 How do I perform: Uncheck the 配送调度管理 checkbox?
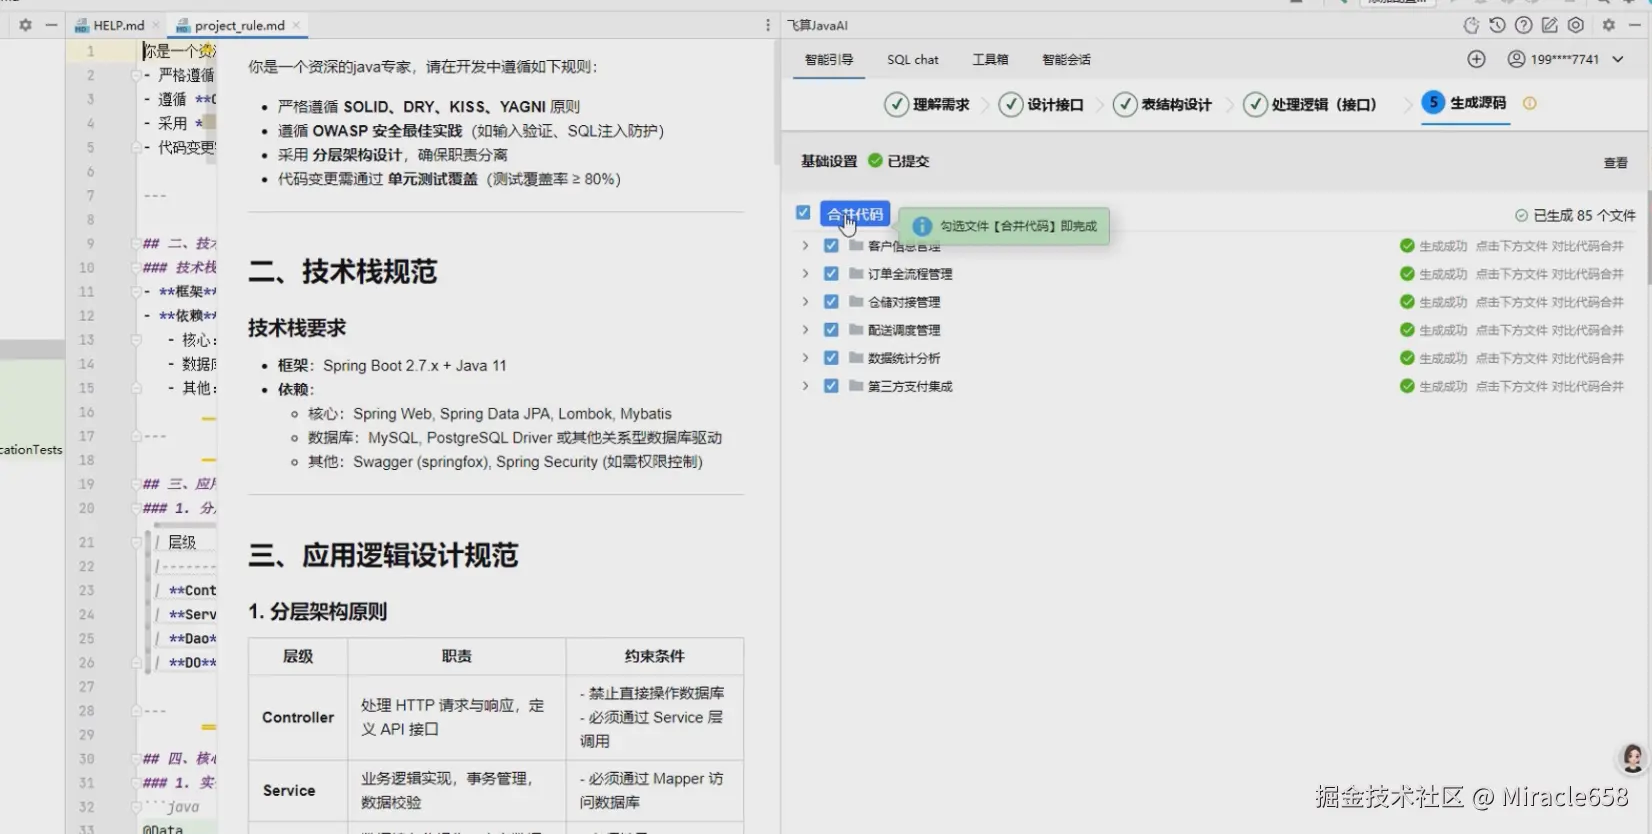tap(831, 329)
